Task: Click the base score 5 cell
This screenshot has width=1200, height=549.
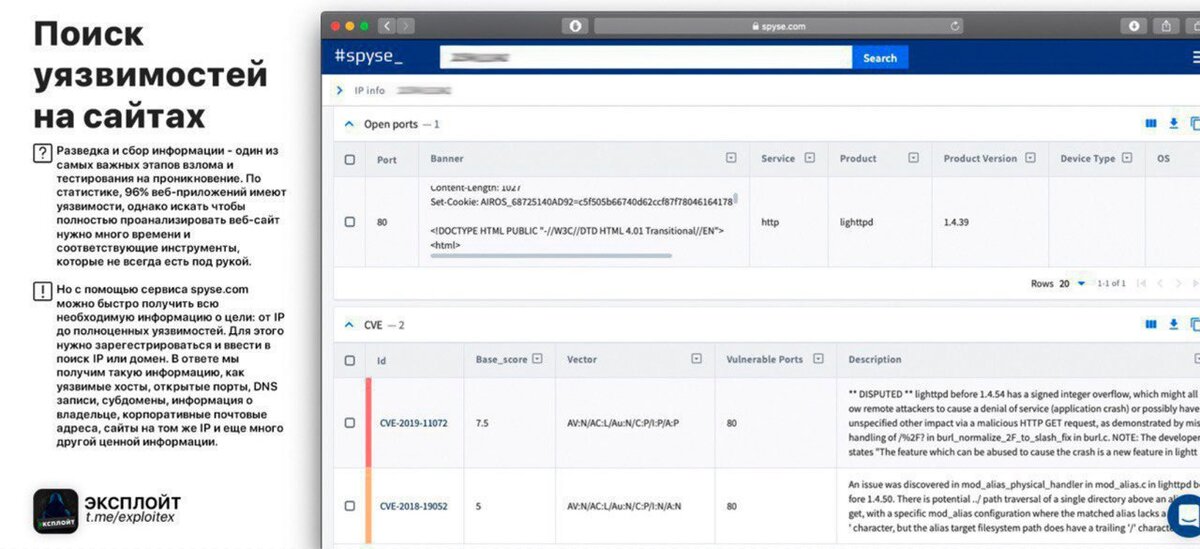Action: (478, 506)
